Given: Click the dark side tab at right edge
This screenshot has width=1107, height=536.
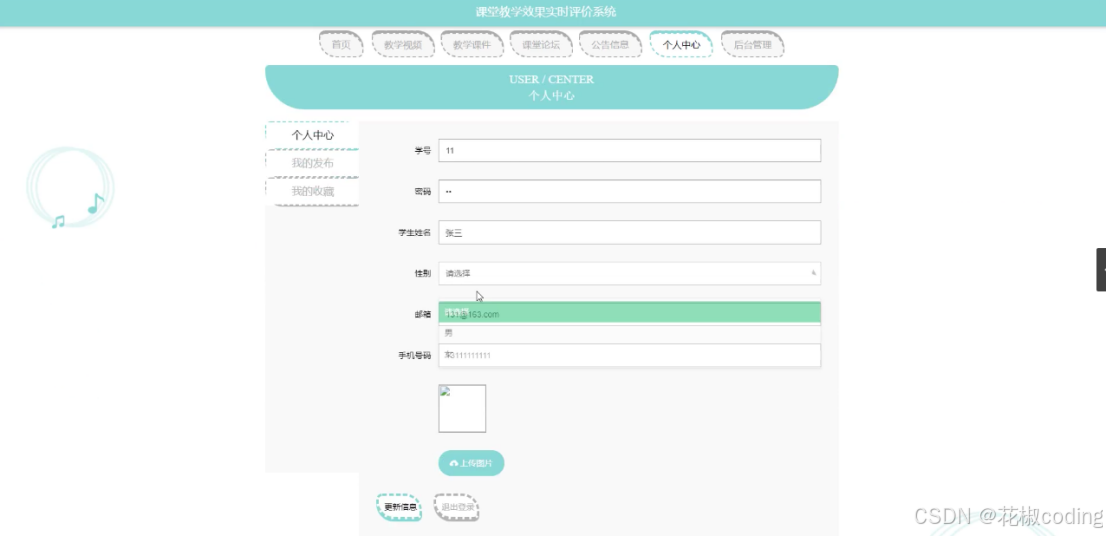Looking at the screenshot, I should click(x=1101, y=270).
